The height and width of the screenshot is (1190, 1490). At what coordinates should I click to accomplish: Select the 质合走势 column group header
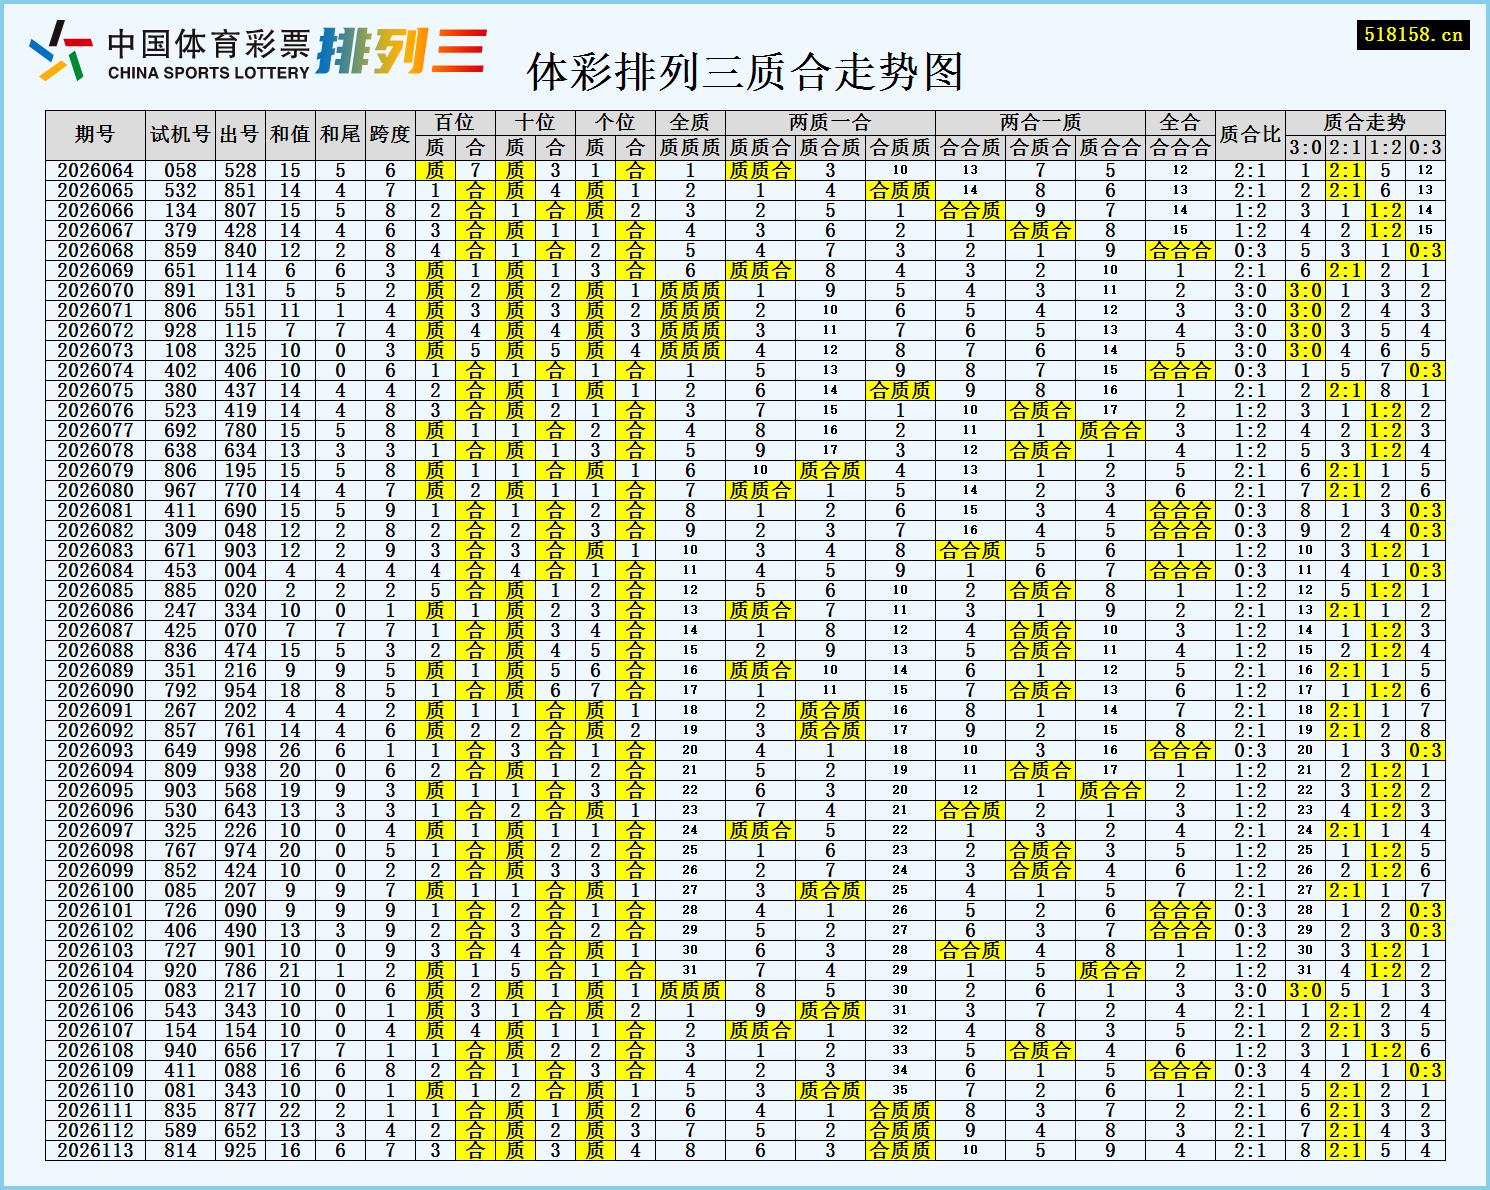1365,122
